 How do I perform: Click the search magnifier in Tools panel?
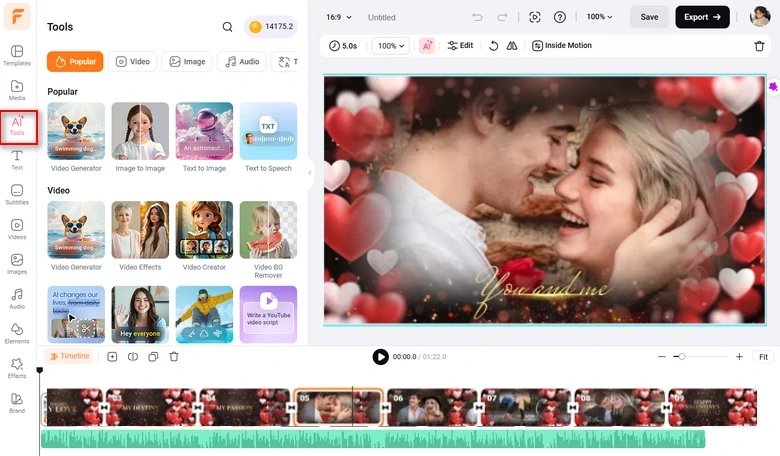click(x=227, y=27)
